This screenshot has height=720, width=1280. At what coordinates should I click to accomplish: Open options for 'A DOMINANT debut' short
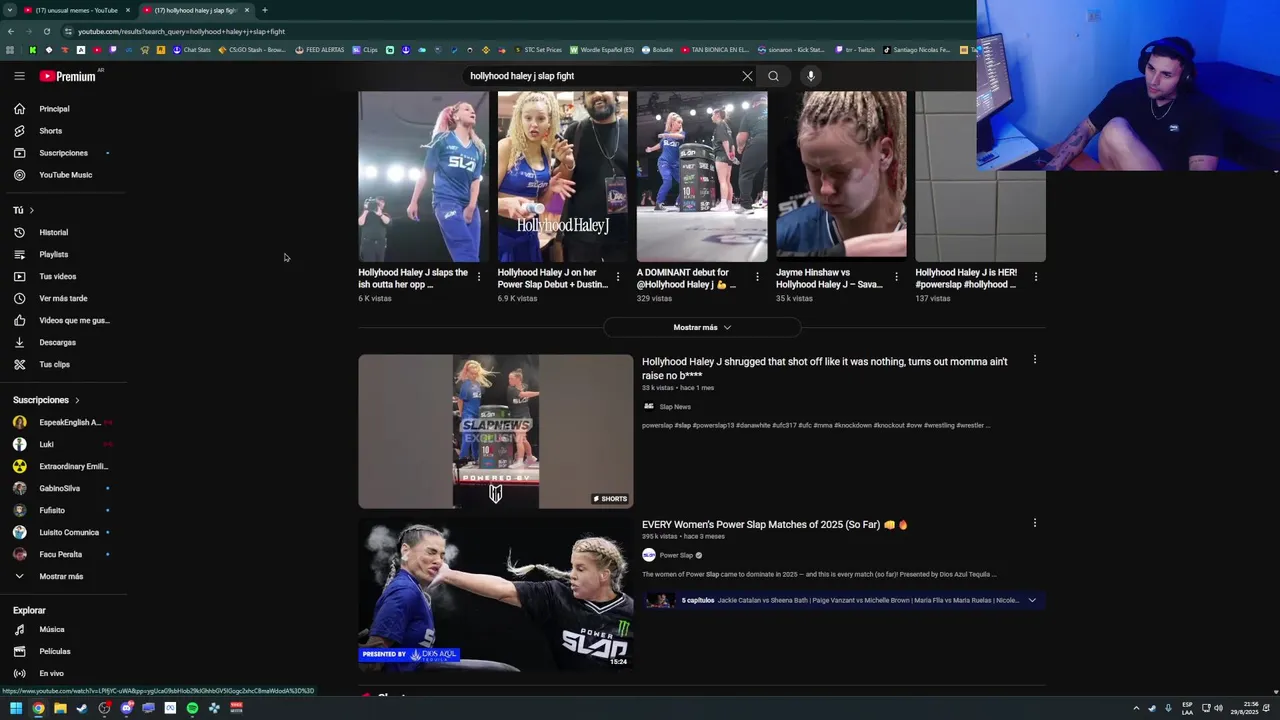757,277
